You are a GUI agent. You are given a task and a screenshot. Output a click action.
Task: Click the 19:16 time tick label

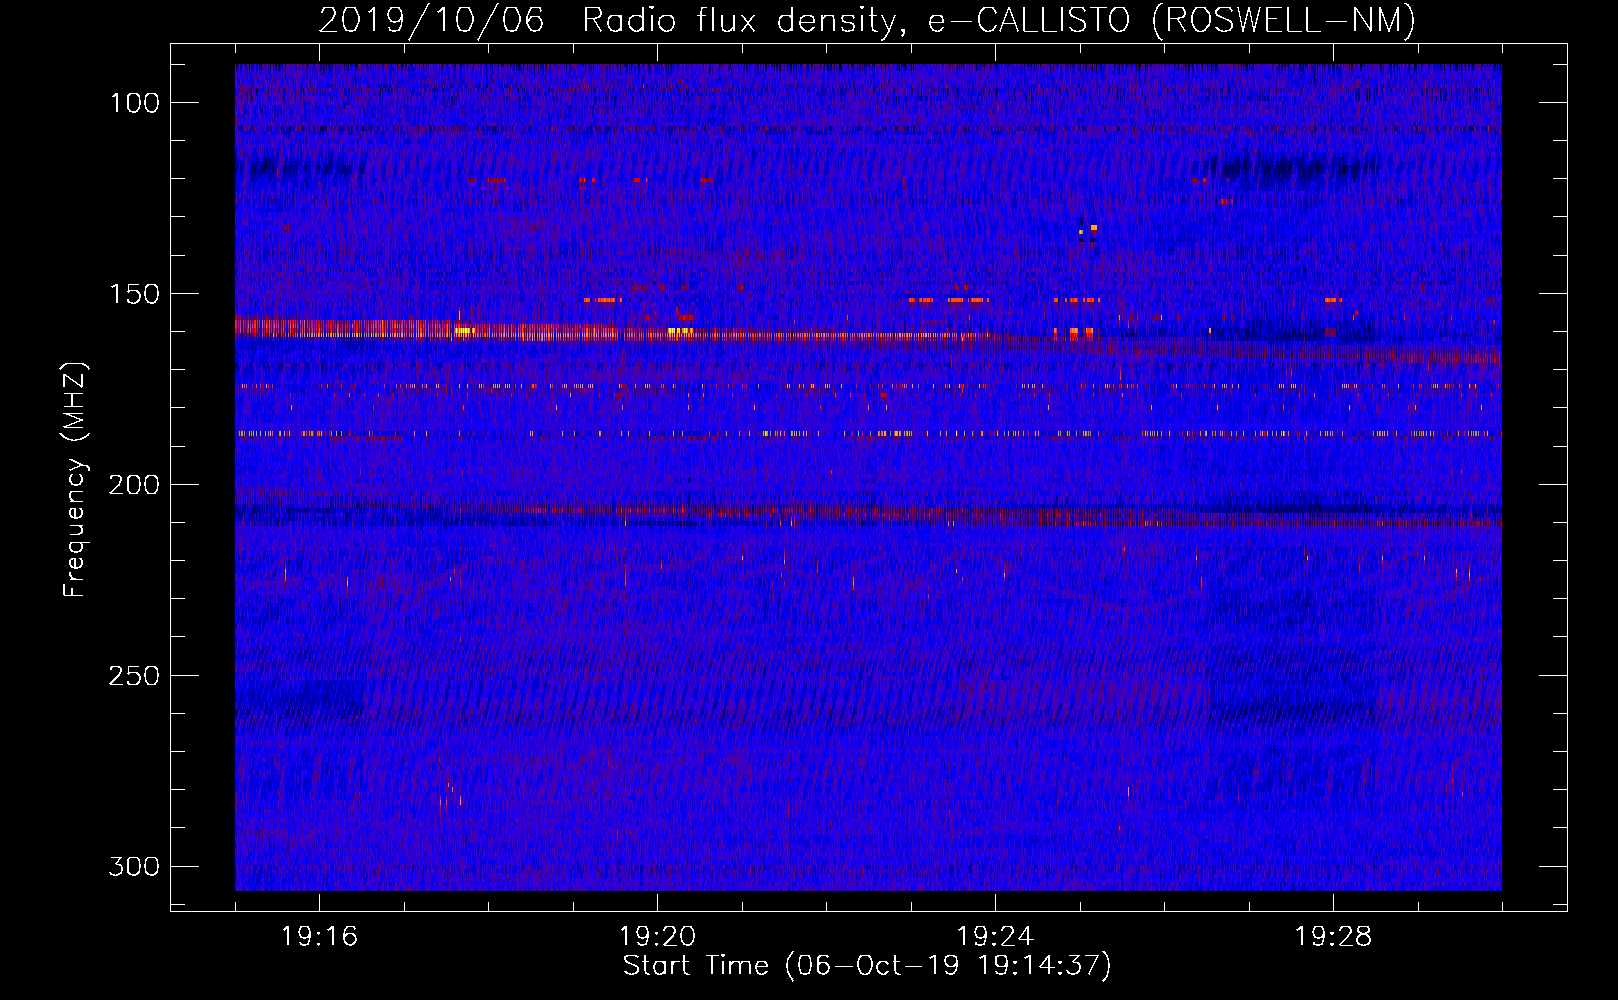pos(319,936)
